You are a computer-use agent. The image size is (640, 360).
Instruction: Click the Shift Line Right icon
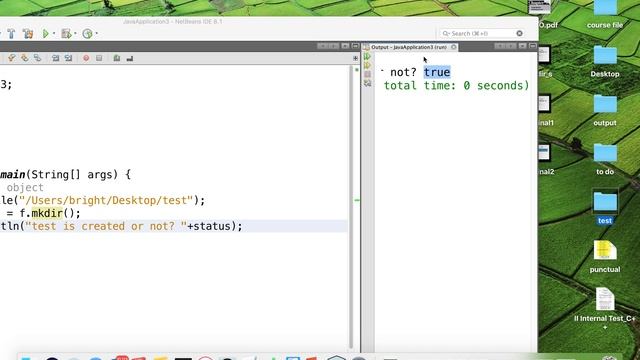tap(68, 58)
